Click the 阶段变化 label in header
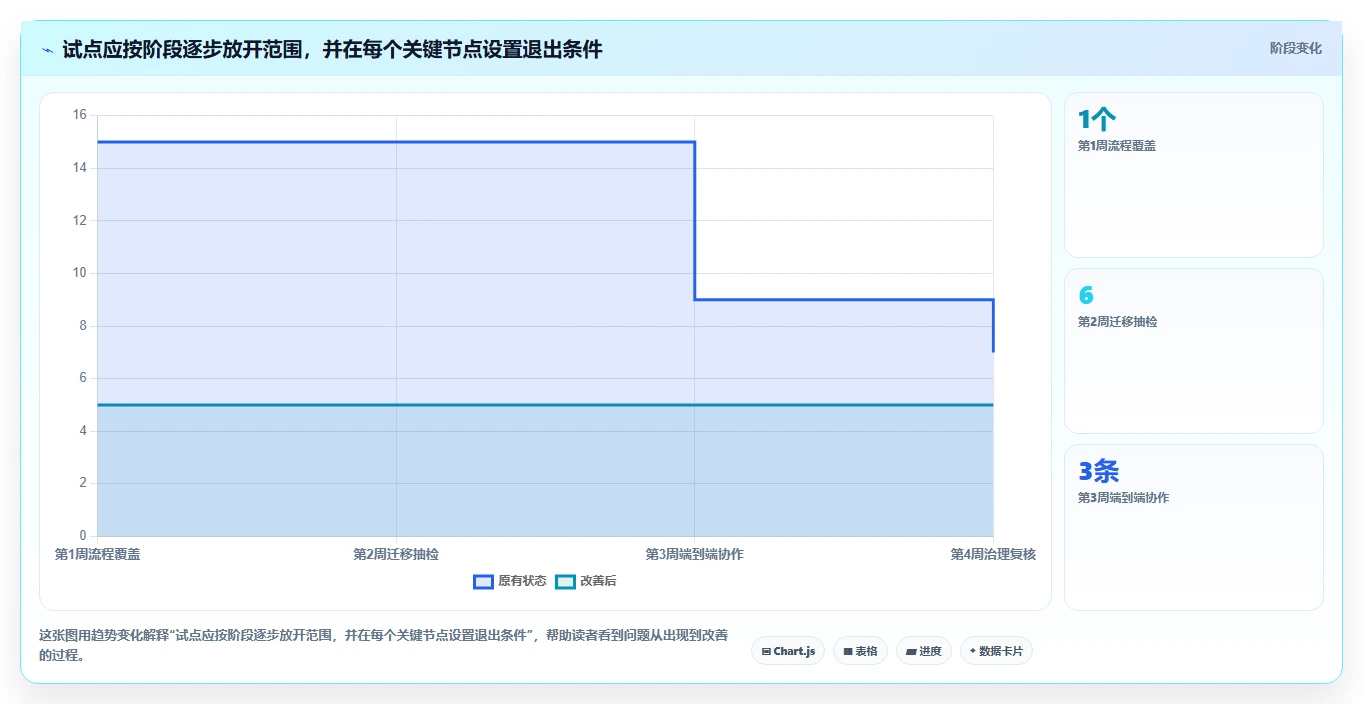The height and width of the screenshot is (704, 1363). 1295,48
